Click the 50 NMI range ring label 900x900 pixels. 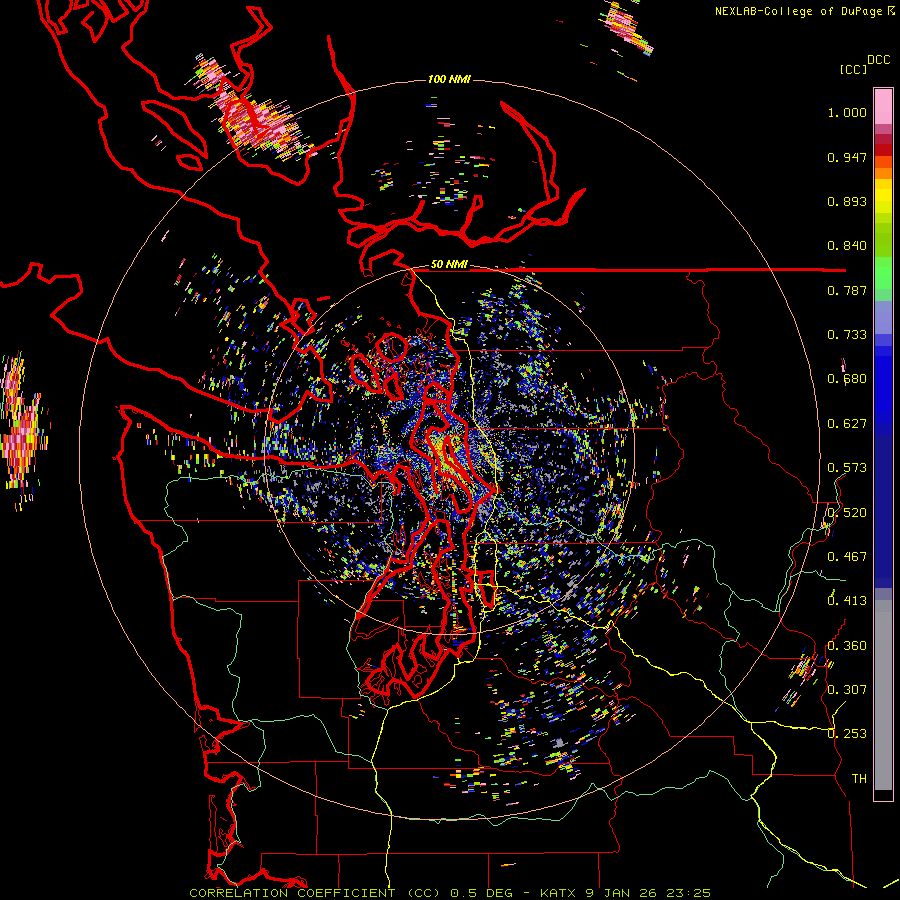coord(449,265)
